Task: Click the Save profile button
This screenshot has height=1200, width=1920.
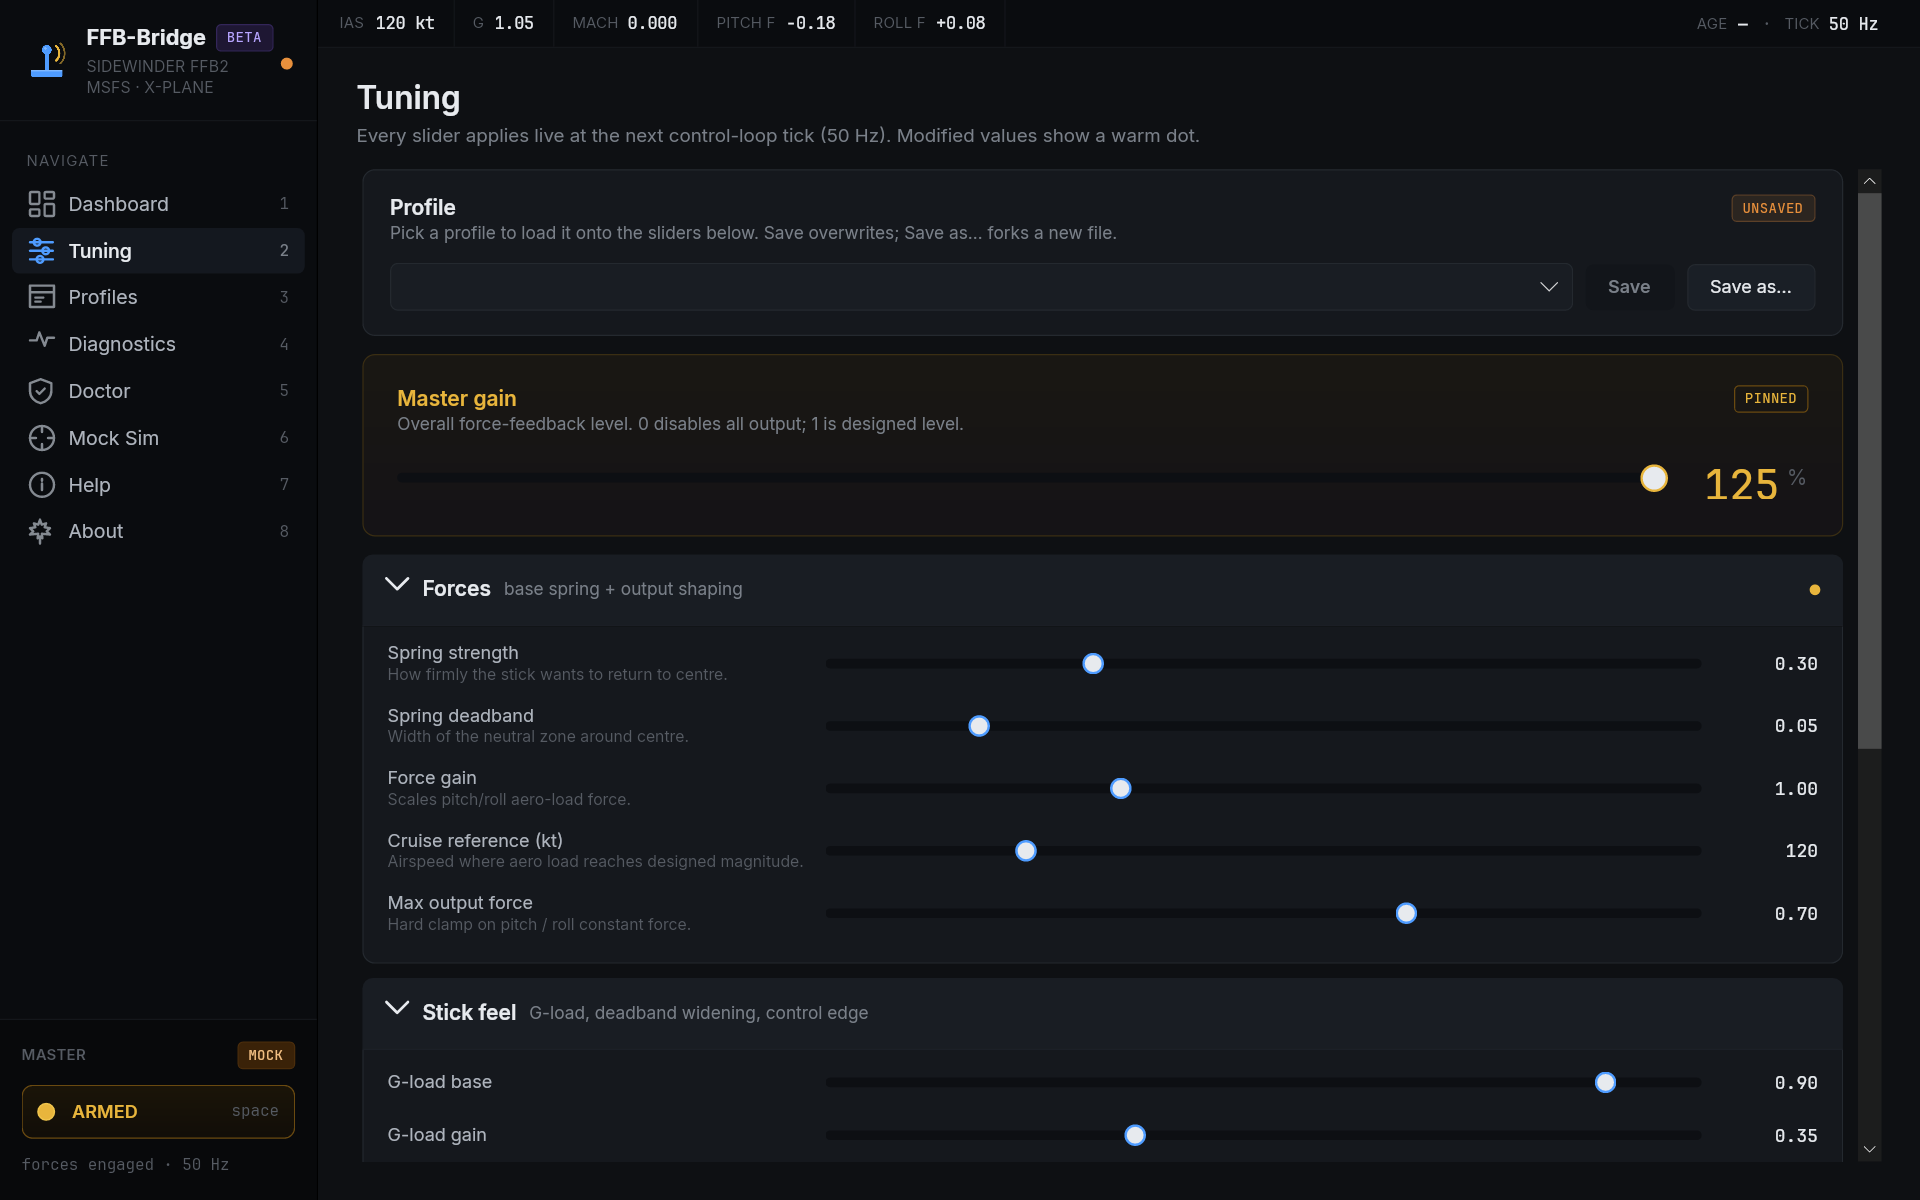Action: click(x=1628, y=287)
